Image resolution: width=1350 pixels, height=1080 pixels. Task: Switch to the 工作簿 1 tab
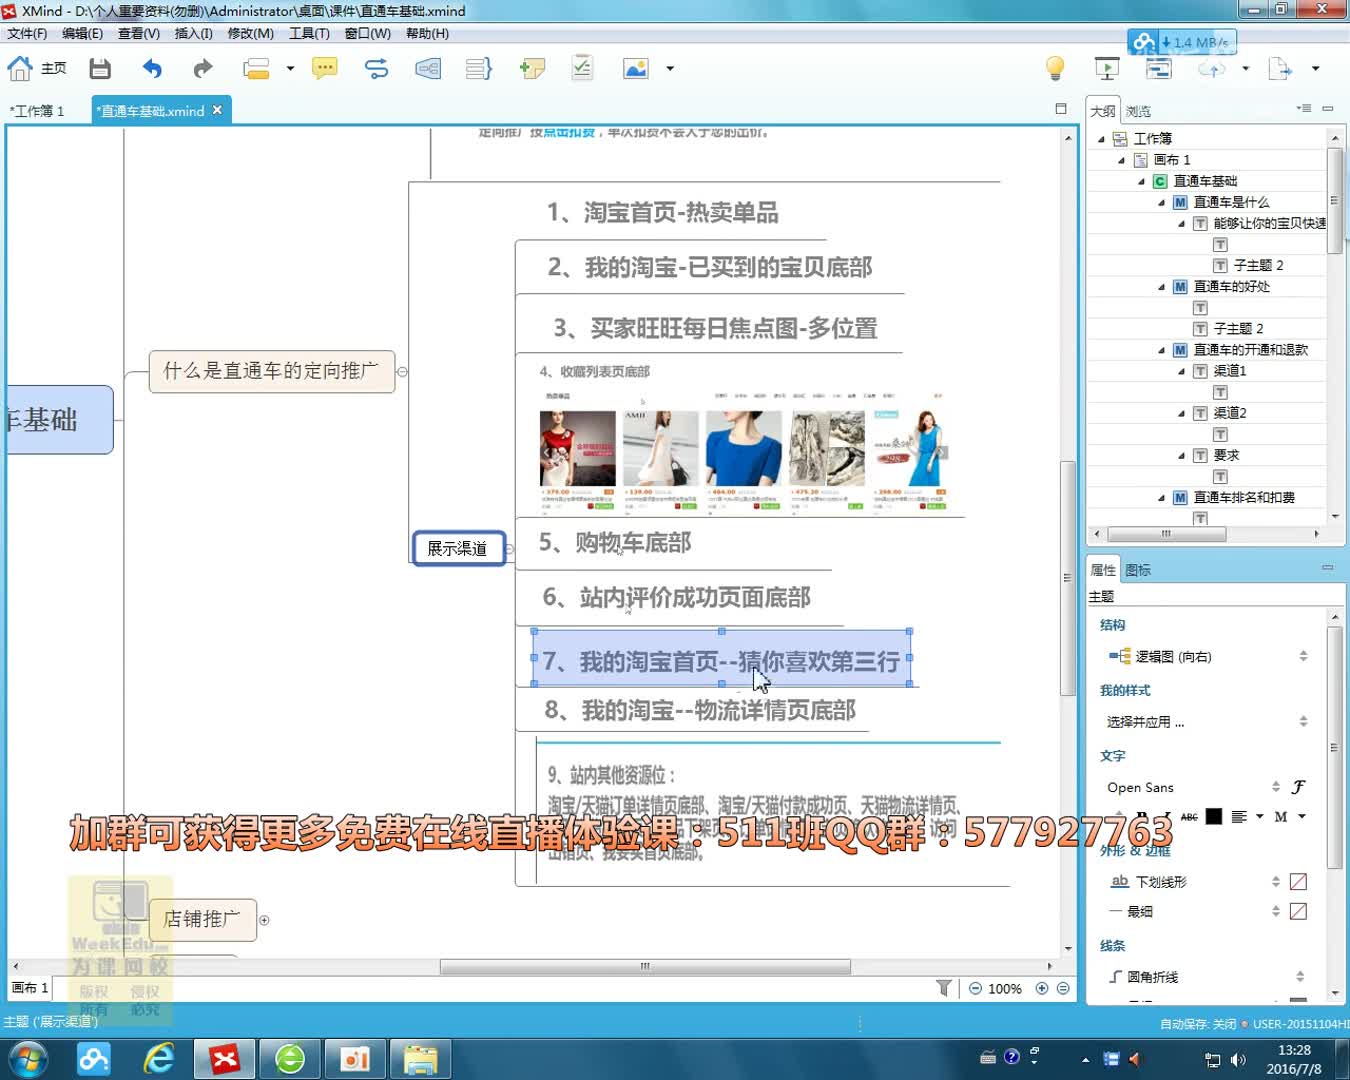tap(38, 111)
